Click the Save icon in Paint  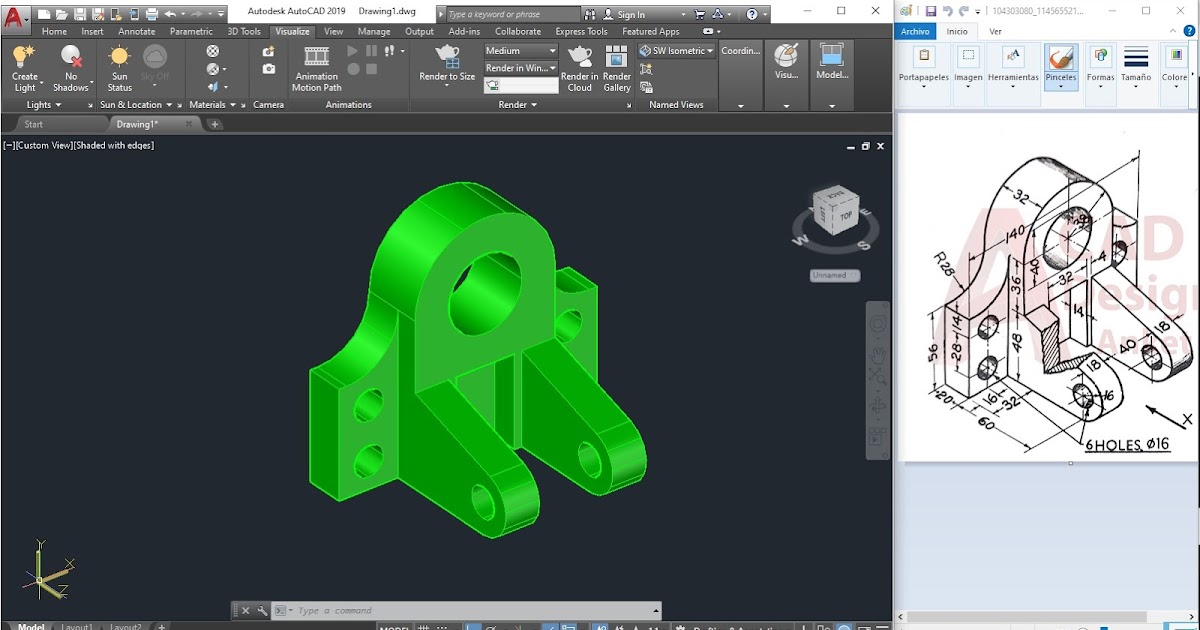(932, 10)
